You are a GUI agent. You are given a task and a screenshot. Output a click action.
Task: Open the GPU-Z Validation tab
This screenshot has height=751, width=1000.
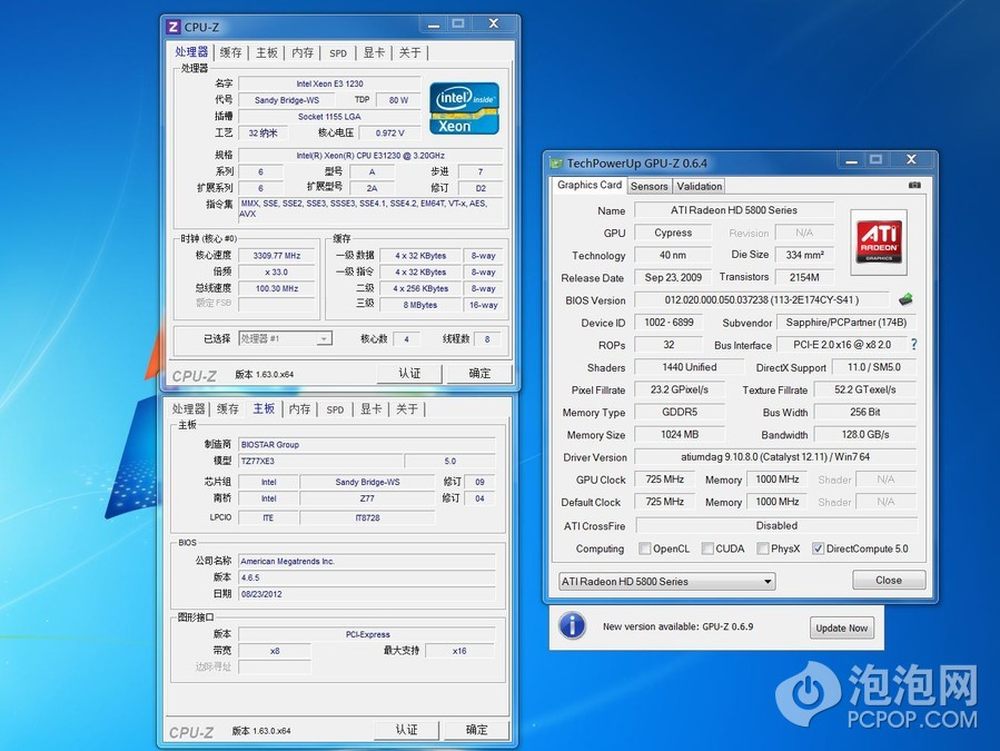[699, 186]
